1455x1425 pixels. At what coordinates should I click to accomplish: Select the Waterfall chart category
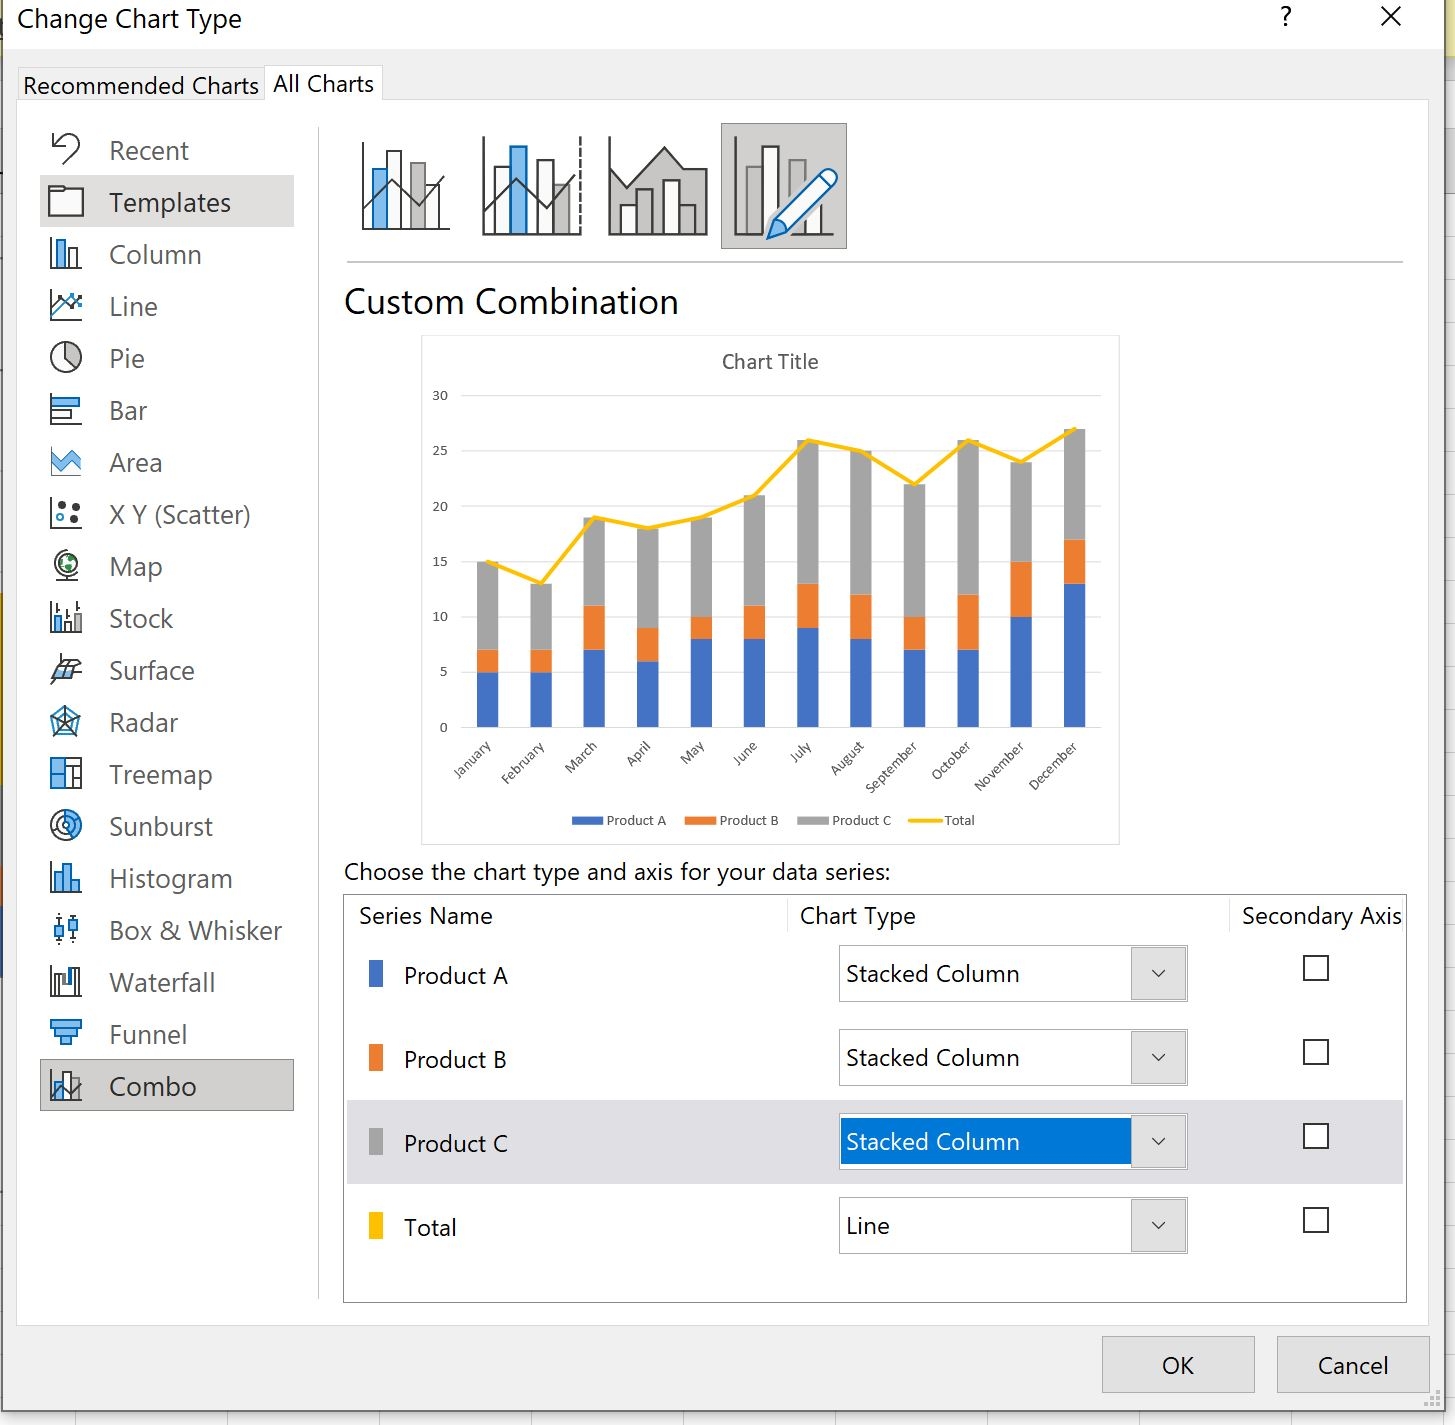click(x=162, y=982)
